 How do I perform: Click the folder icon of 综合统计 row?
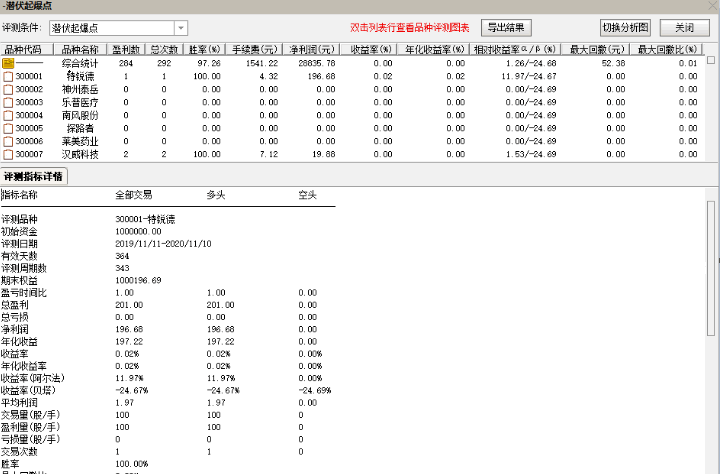pos(8,63)
